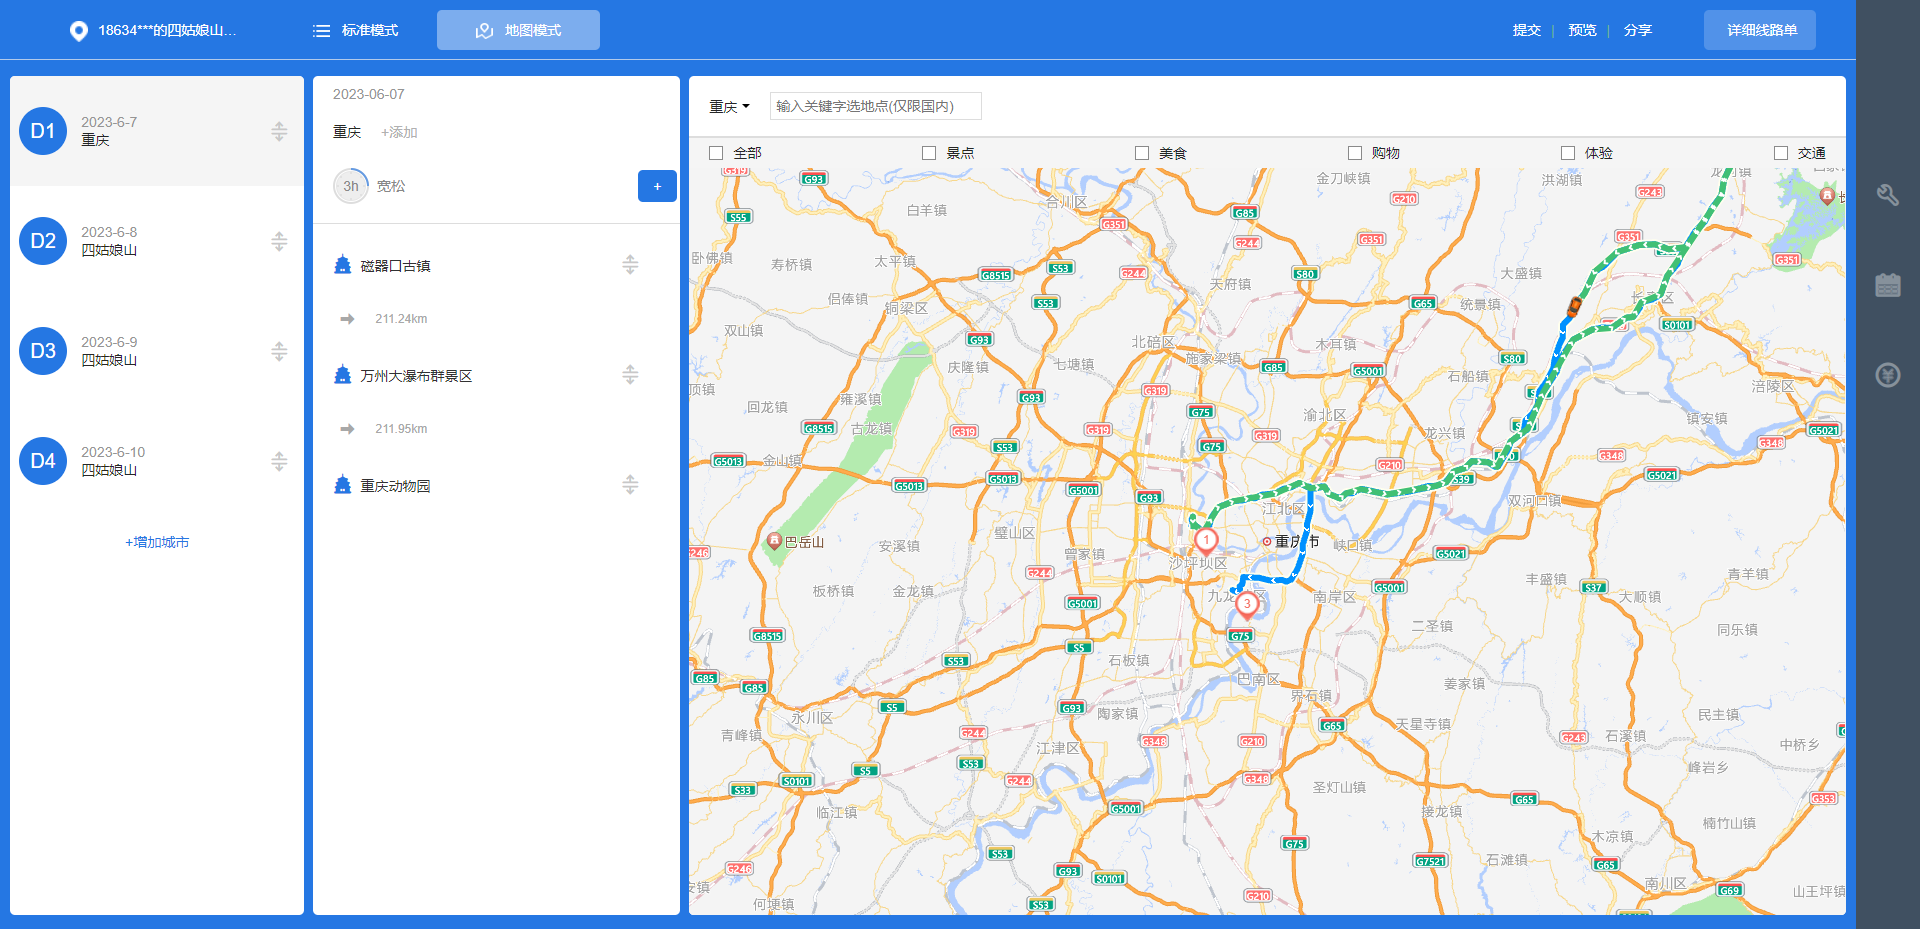Click map marker number 1
1920x929 pixels.
(1206, 541)
